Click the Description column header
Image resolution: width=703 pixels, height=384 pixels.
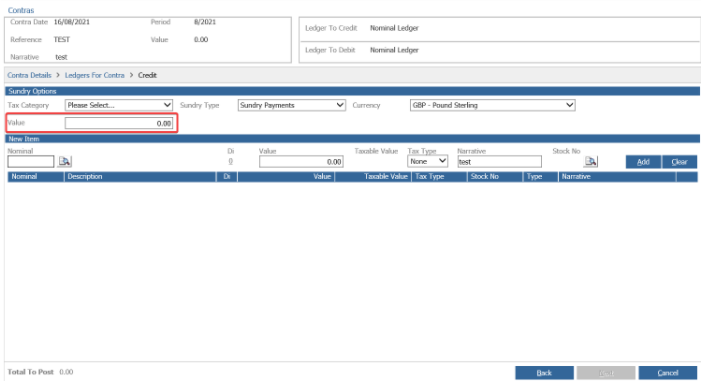coord(140,177)
